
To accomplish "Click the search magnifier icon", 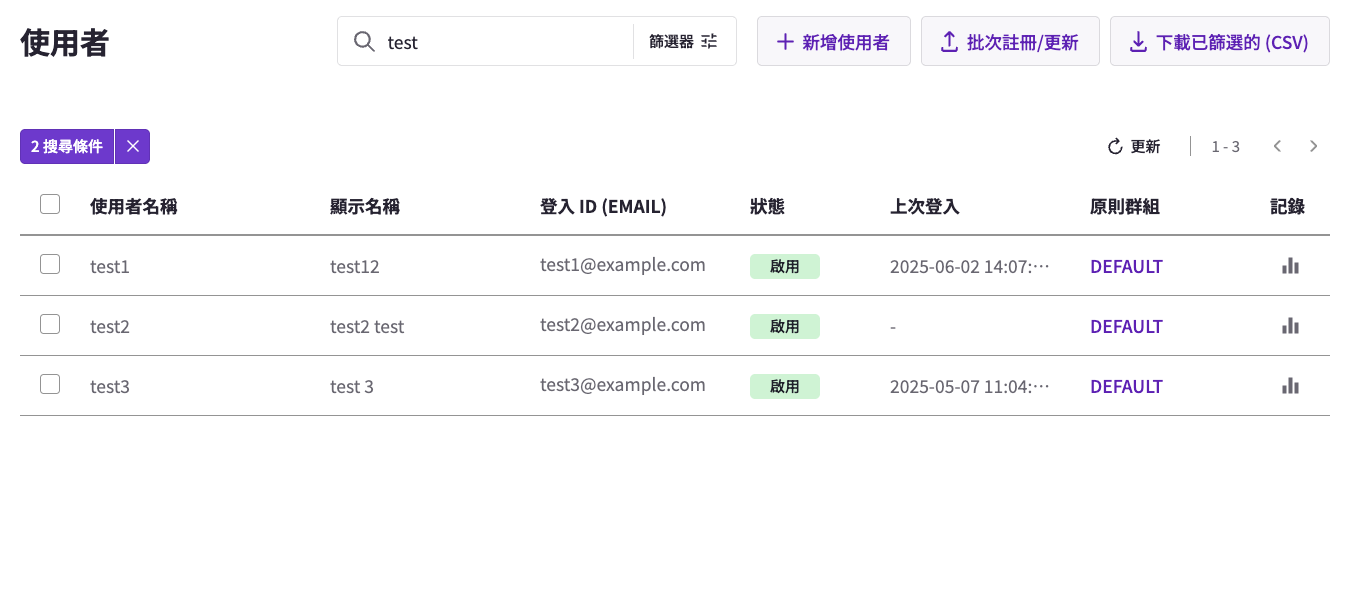I will pos(365,42).
